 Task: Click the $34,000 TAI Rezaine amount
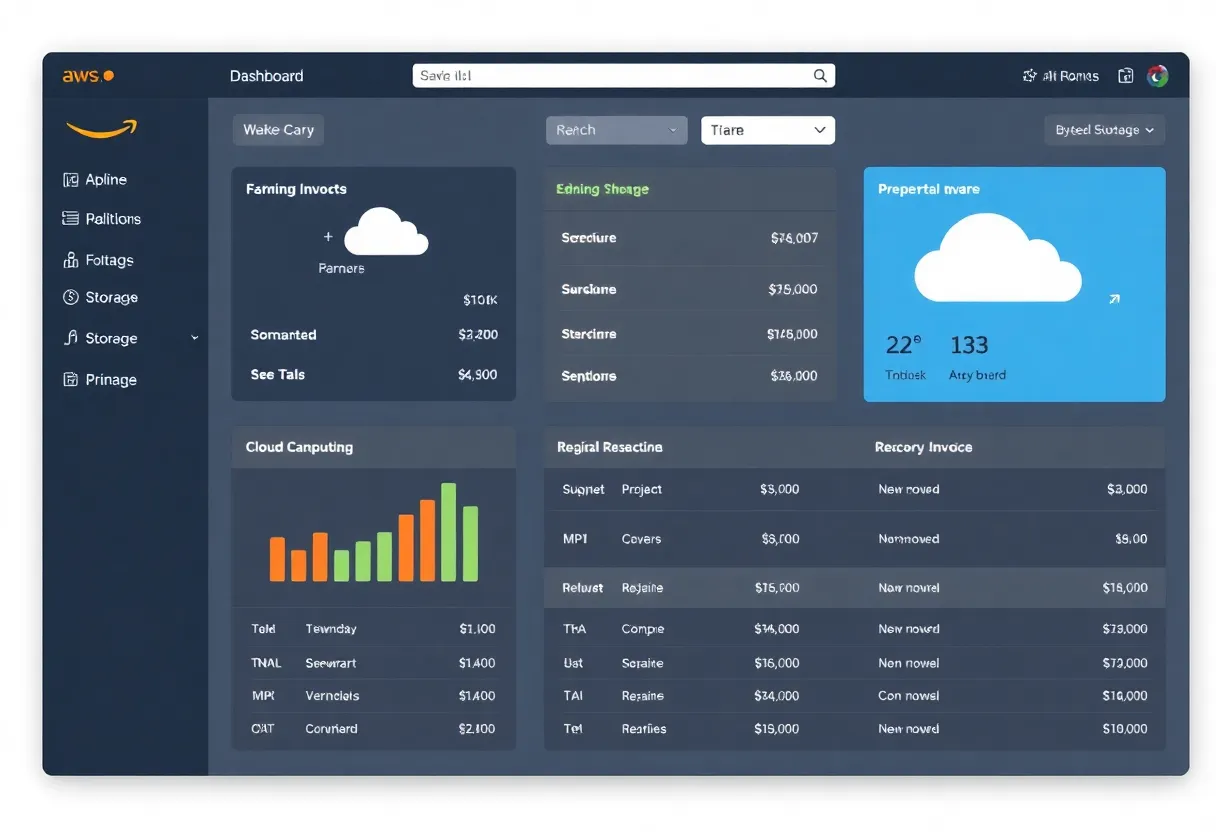[x=776, y=696]
